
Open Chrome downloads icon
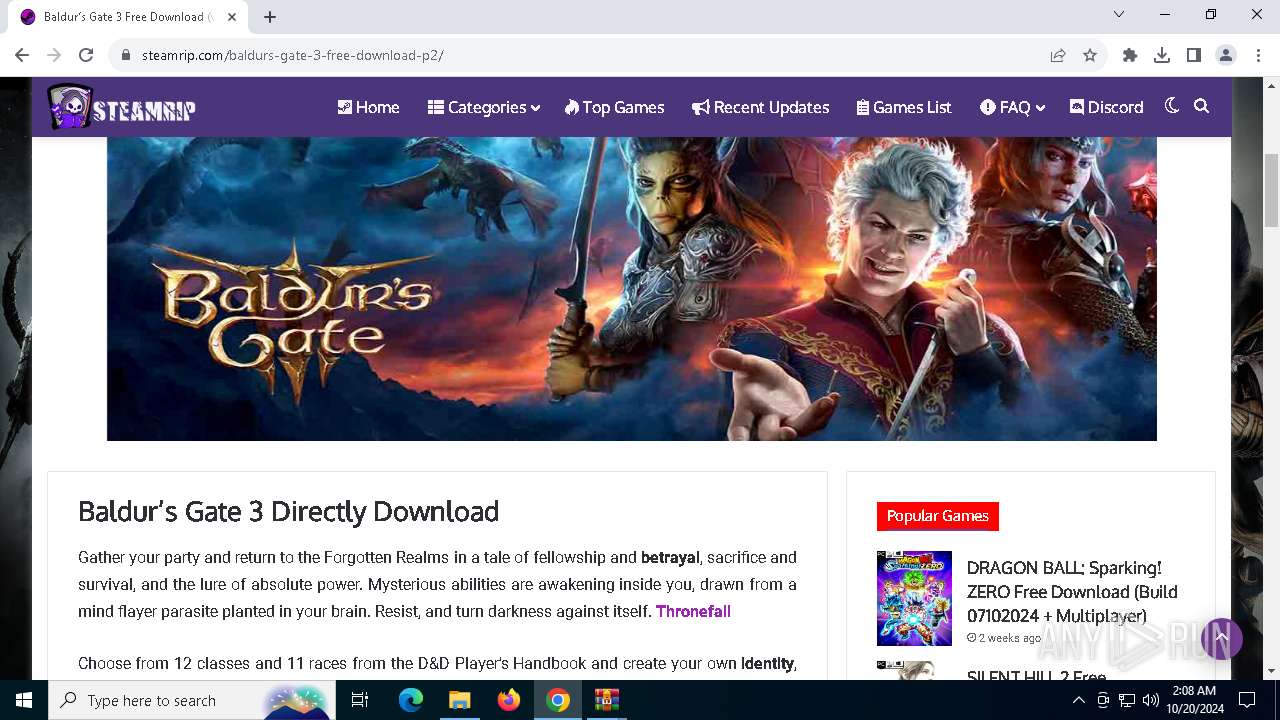click(x=1162, y=55)
